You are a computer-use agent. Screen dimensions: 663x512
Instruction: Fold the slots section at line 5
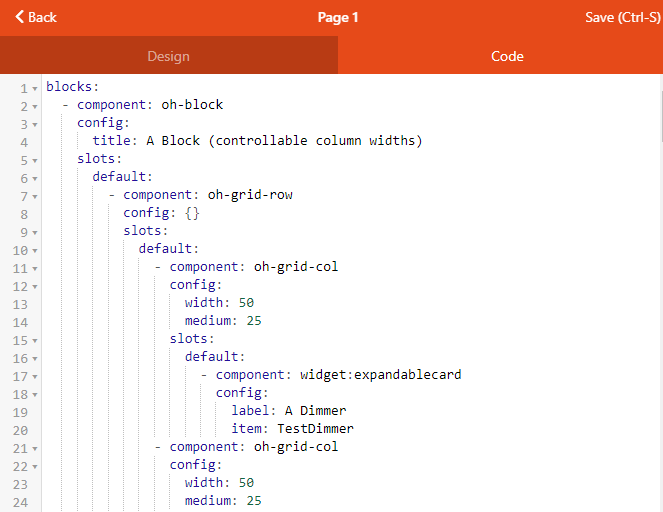pos(36,160)
